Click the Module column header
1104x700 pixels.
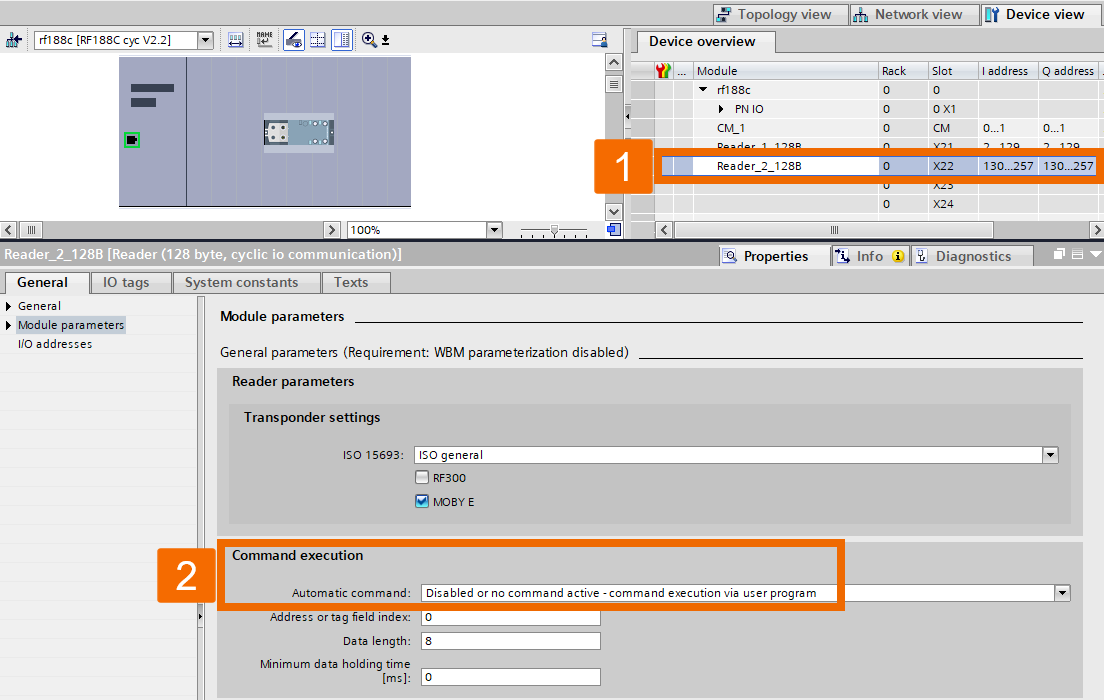(786, 70)
